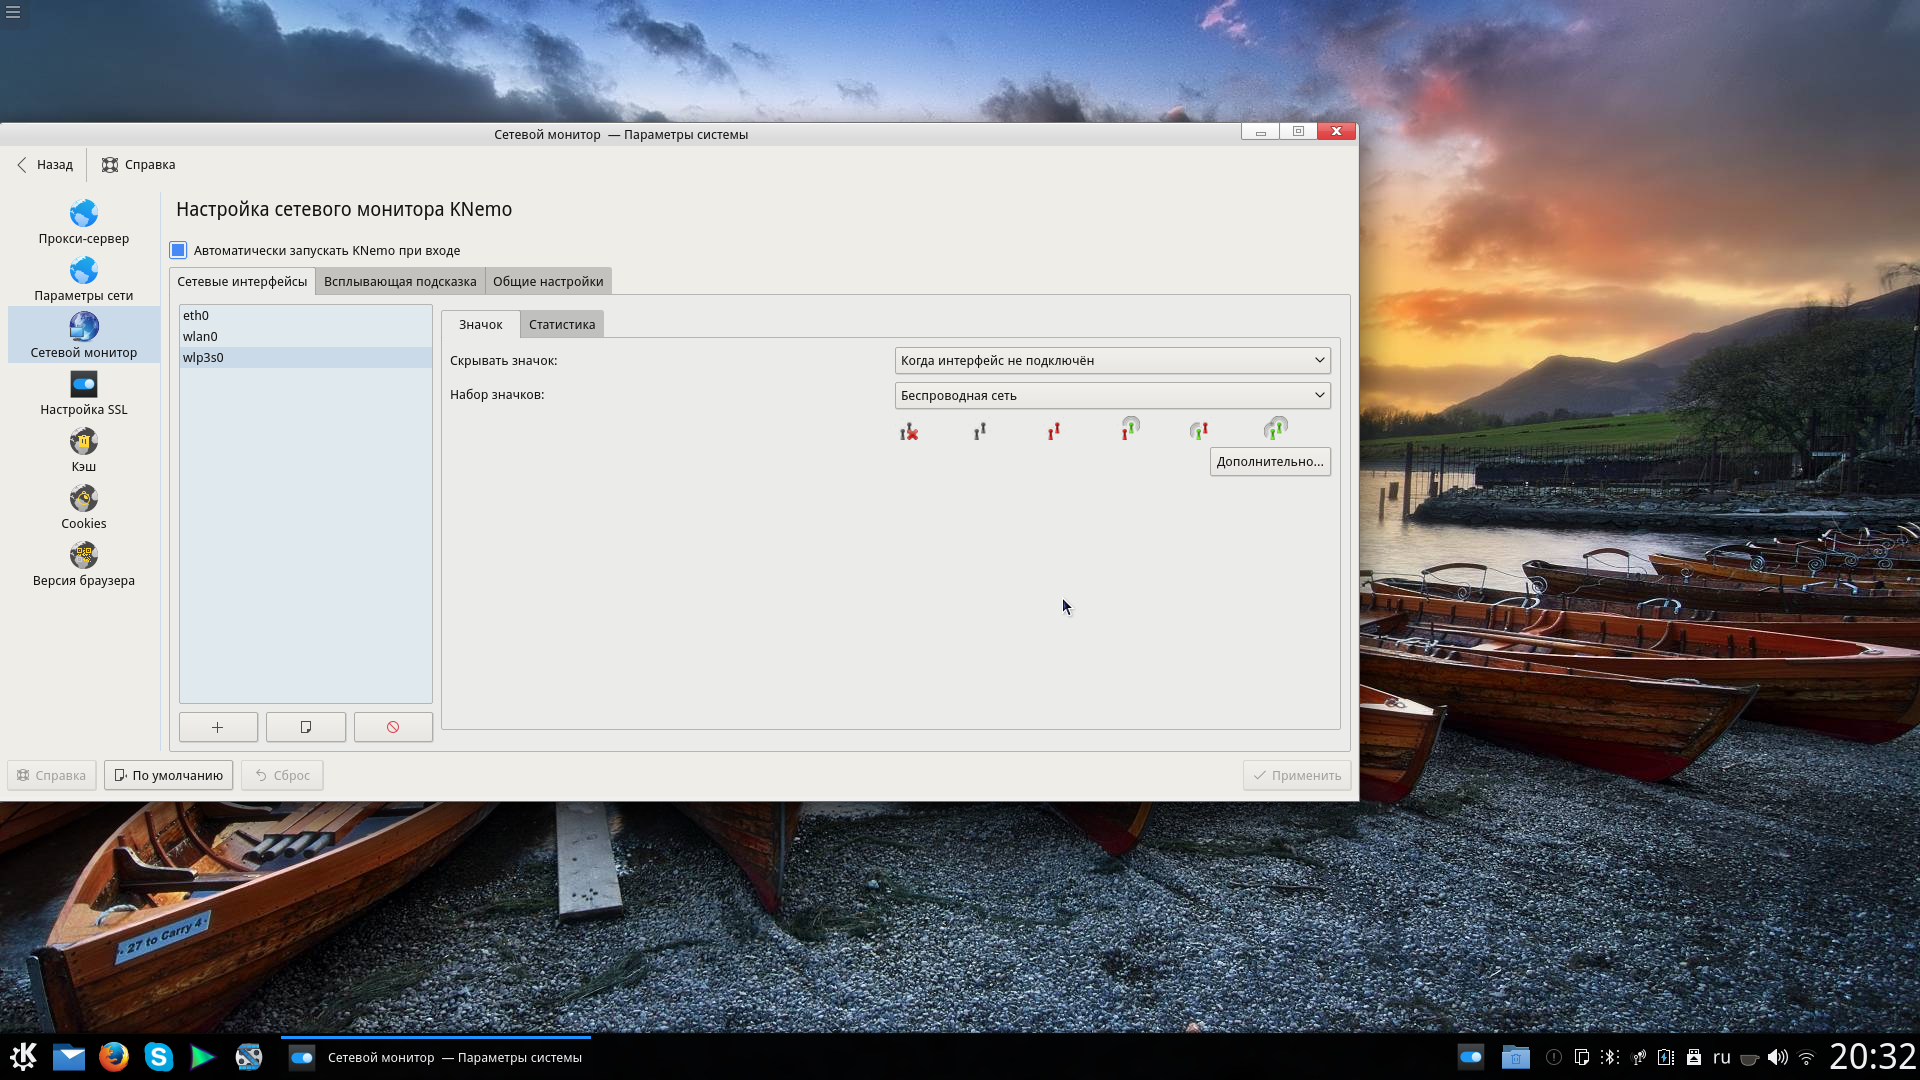Open the general settings (Общие настройки) tab
Viewport: 1920px width, 1080px height.
tap(548, 281)
